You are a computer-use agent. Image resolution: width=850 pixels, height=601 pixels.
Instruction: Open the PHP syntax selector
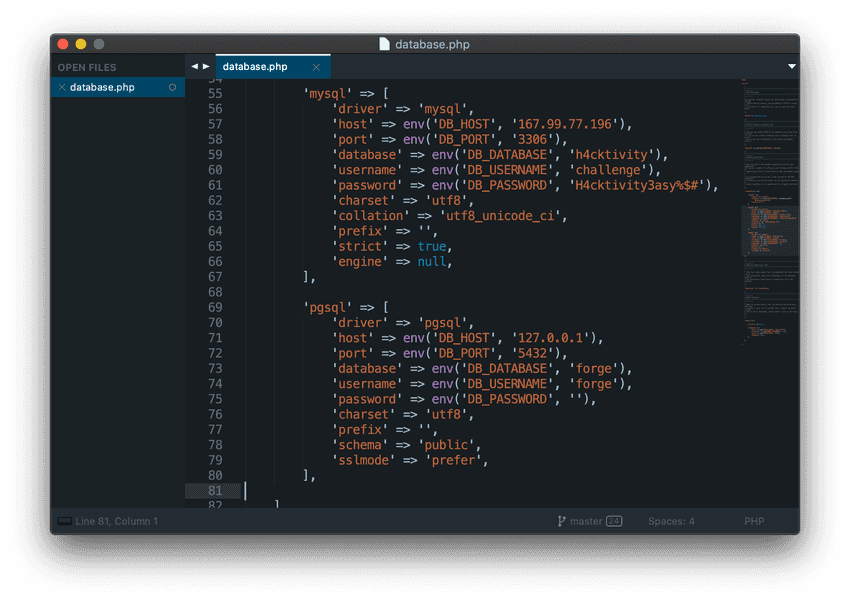pos(754,521)
